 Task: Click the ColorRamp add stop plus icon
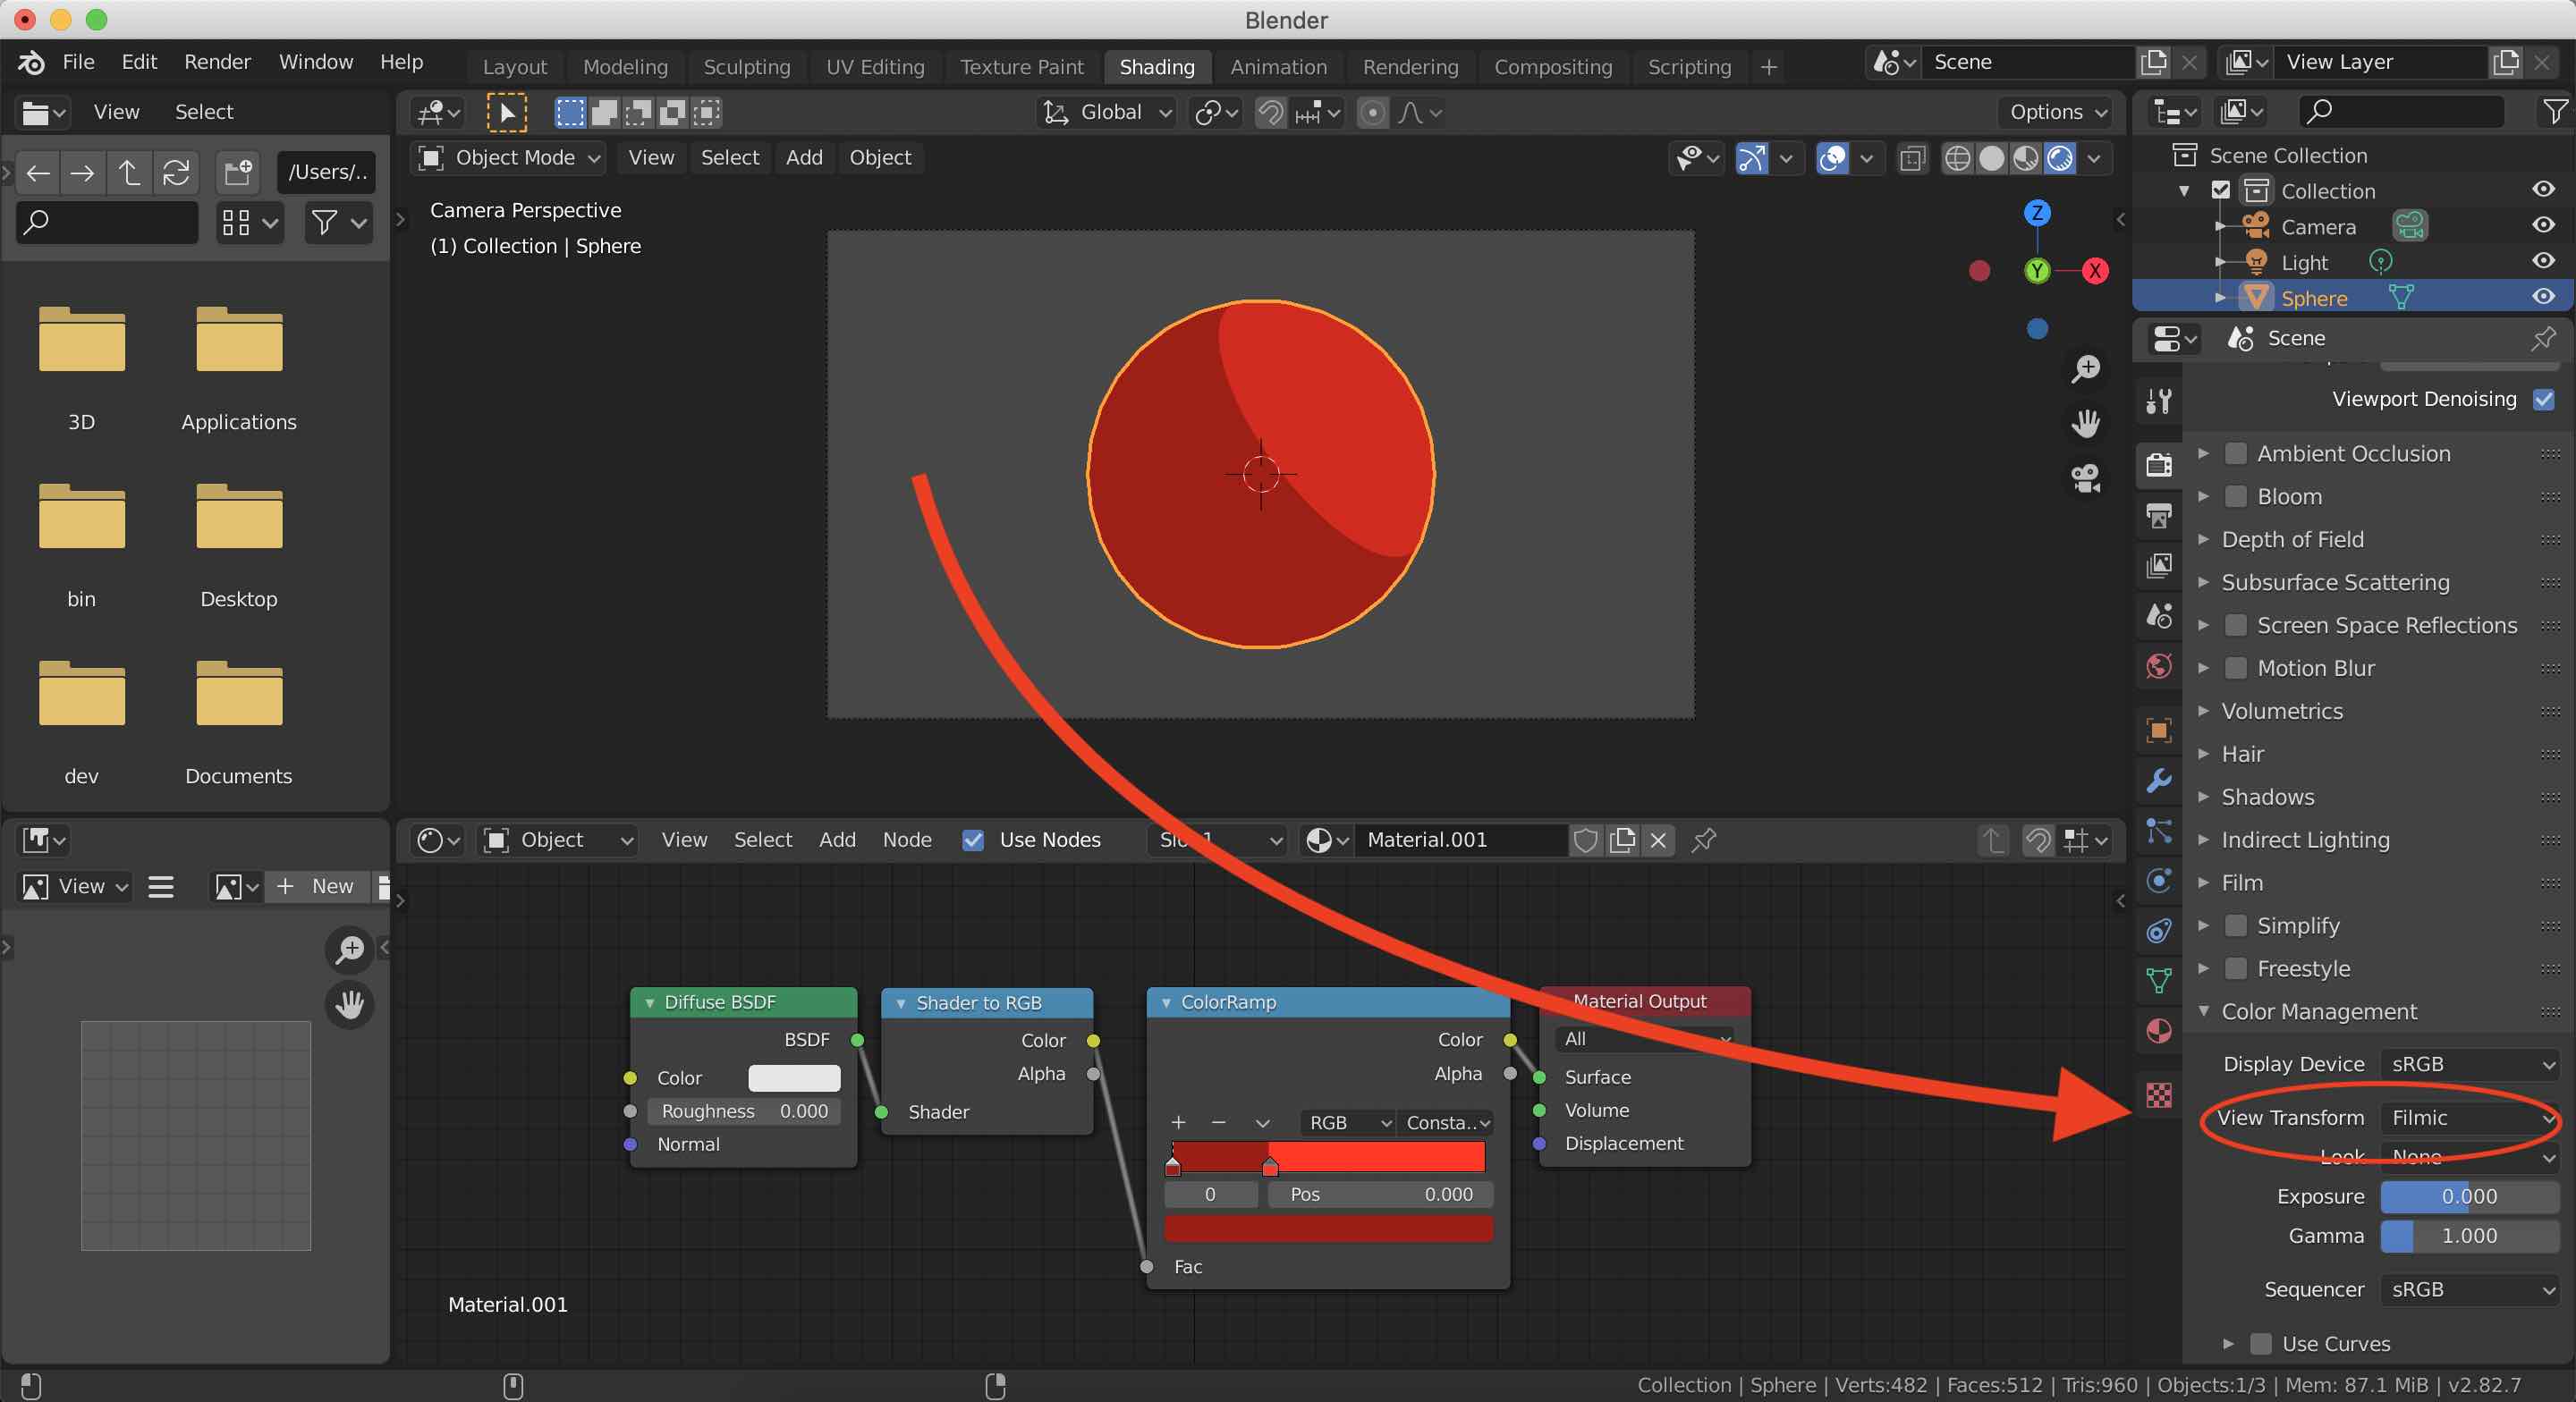[x=1178, y=1122]
